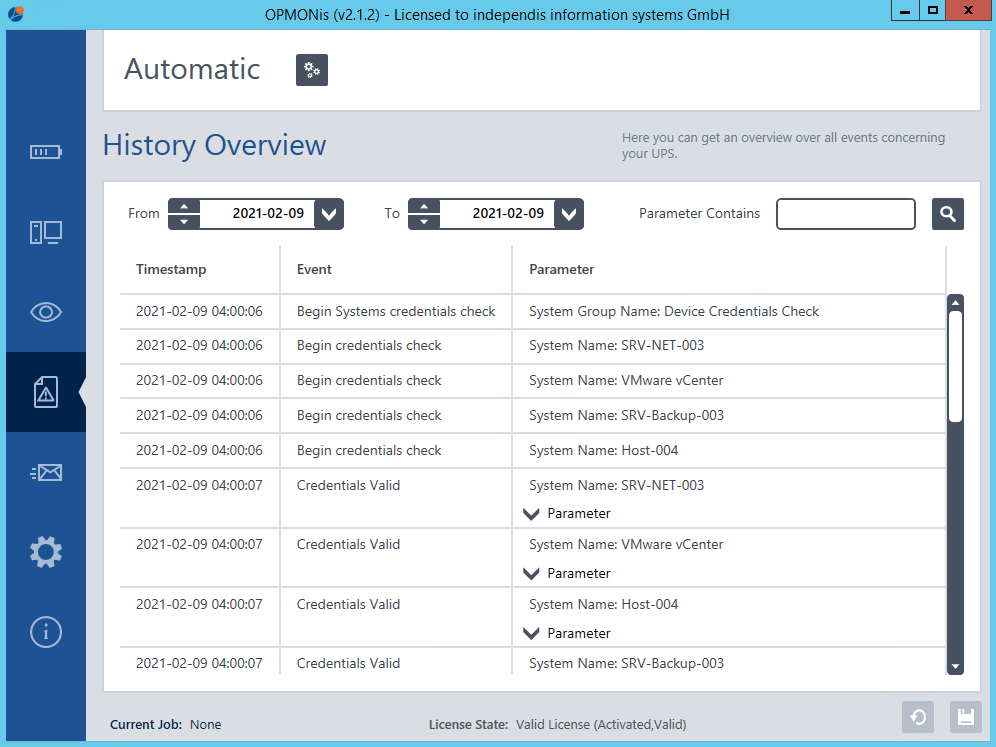Open the history alert document sidebar section
This screenshot has height=747, width=996.
click(x=46, y=392)
